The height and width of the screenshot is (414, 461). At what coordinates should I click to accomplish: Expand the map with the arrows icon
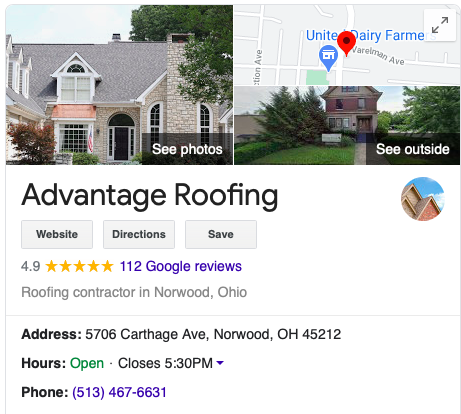[440, 25]
